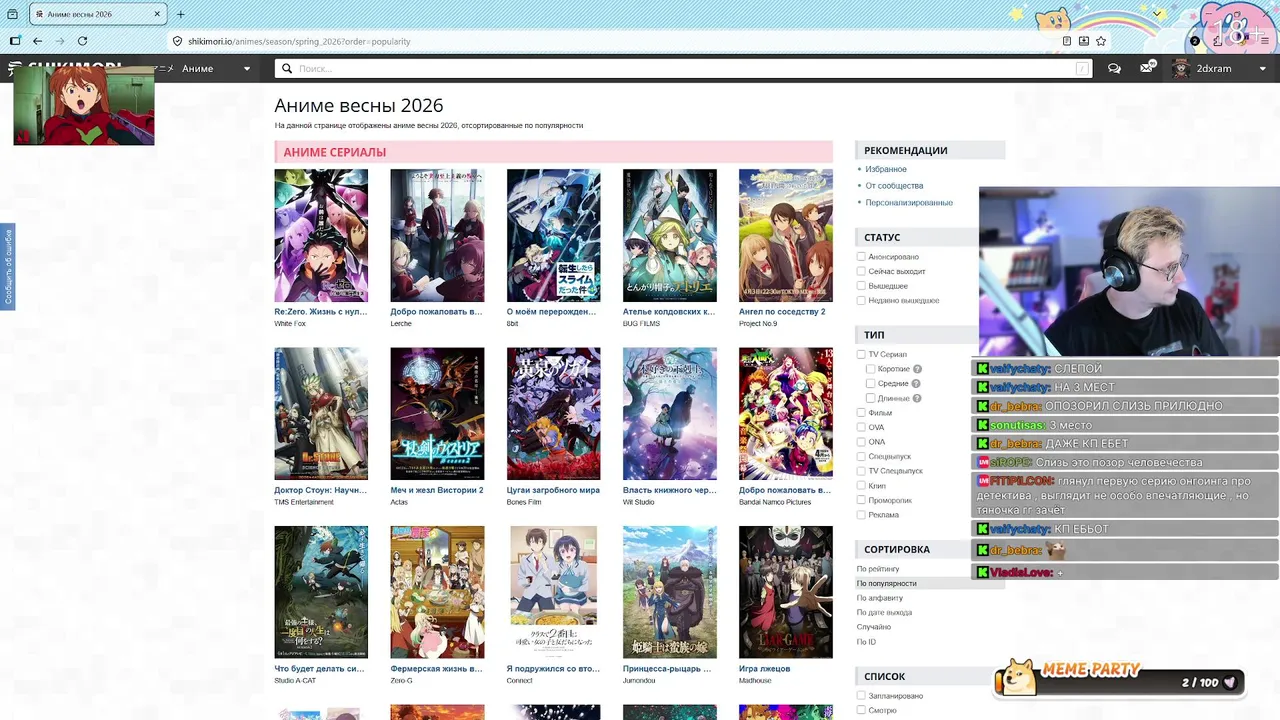1280x720 pixels.
Task: Show site security shield information
Action: click(178, 41)
